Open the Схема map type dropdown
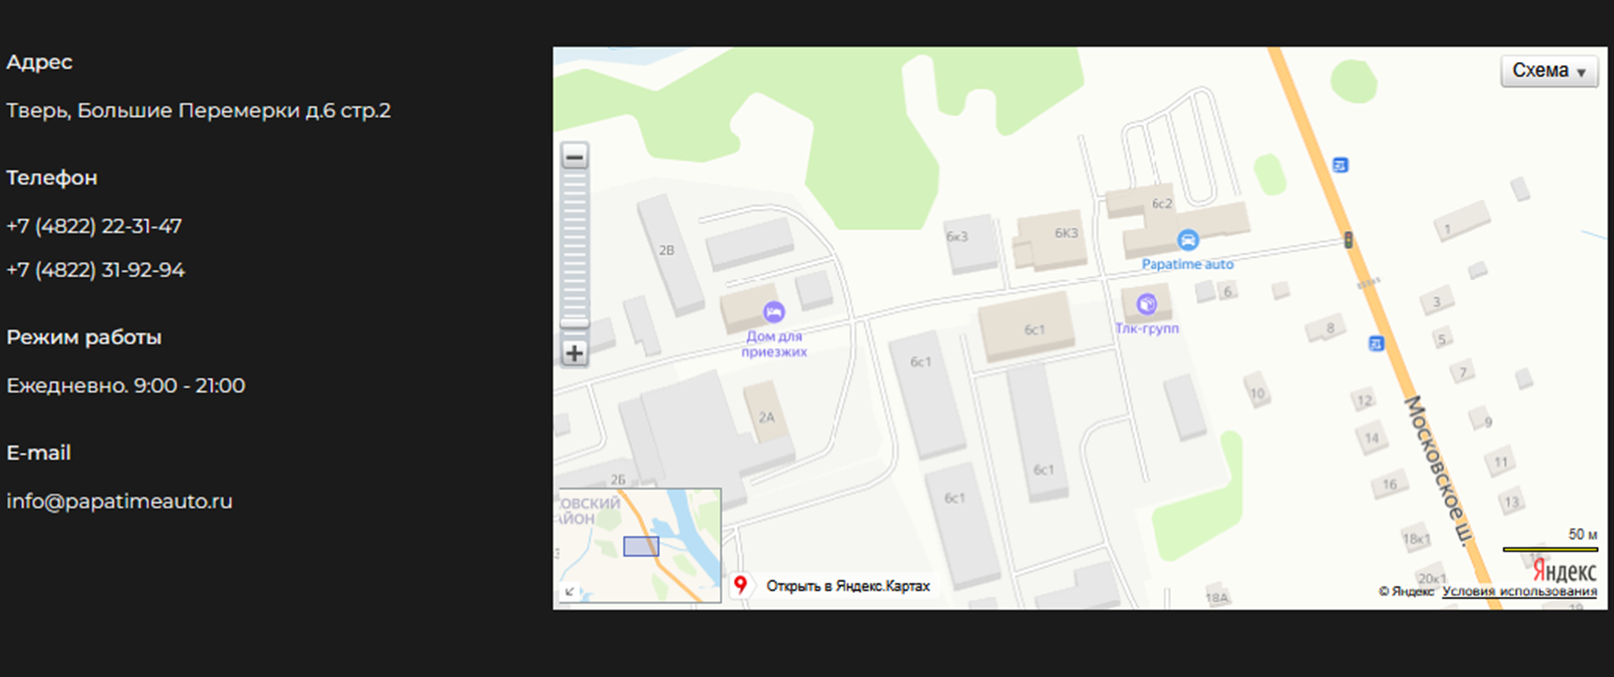The height and width of the screenshot is (677, 1614). coord(1549,71)
